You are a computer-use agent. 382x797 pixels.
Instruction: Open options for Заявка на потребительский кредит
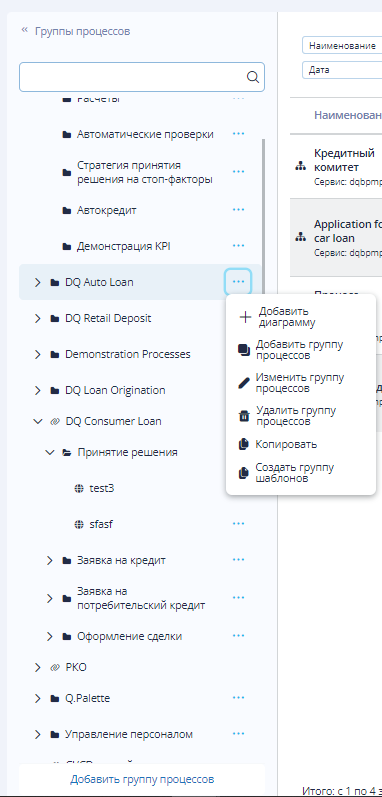[238, 598]
